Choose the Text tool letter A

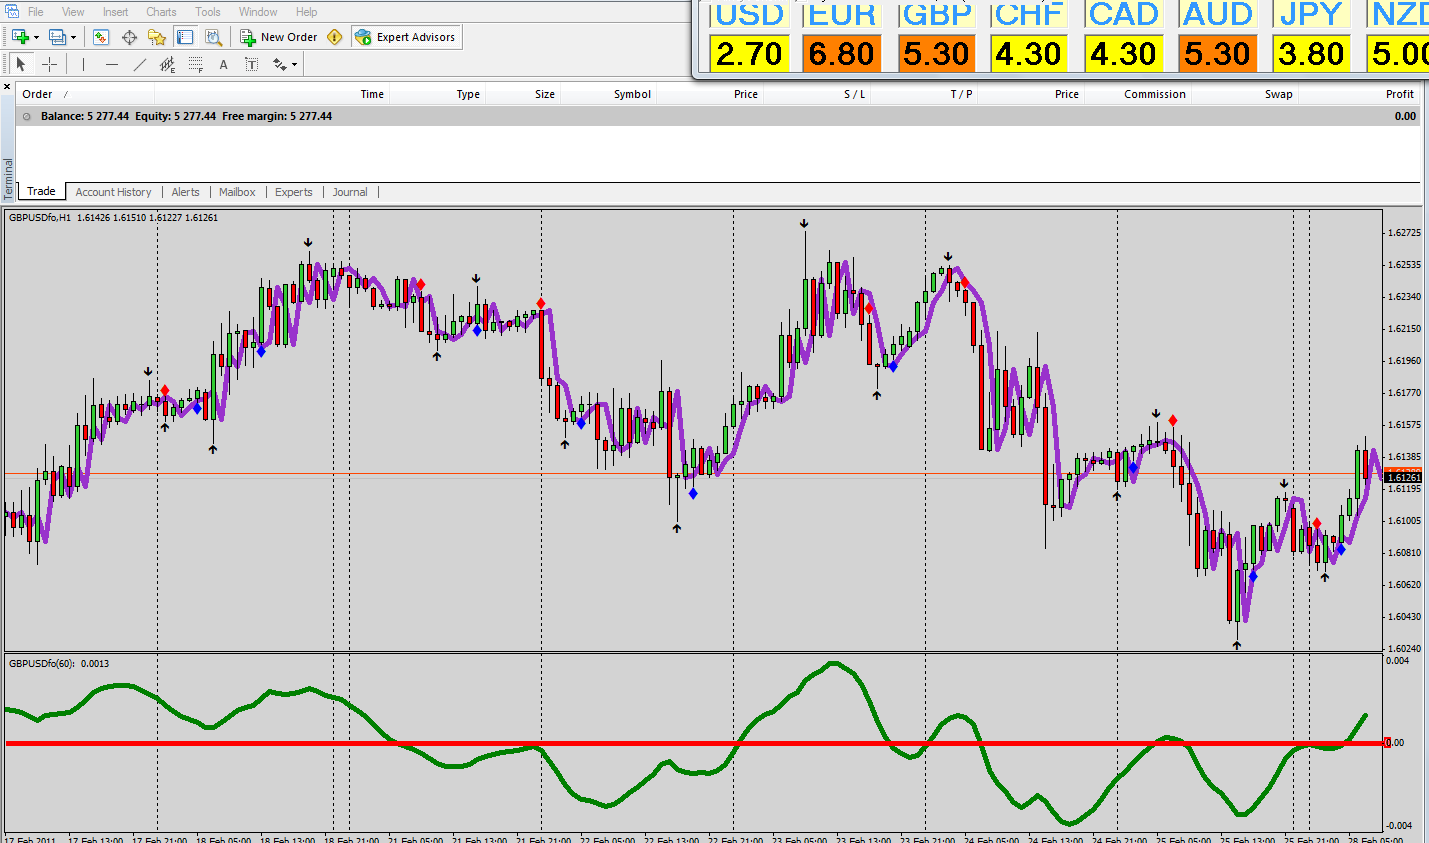pos(223,64)
